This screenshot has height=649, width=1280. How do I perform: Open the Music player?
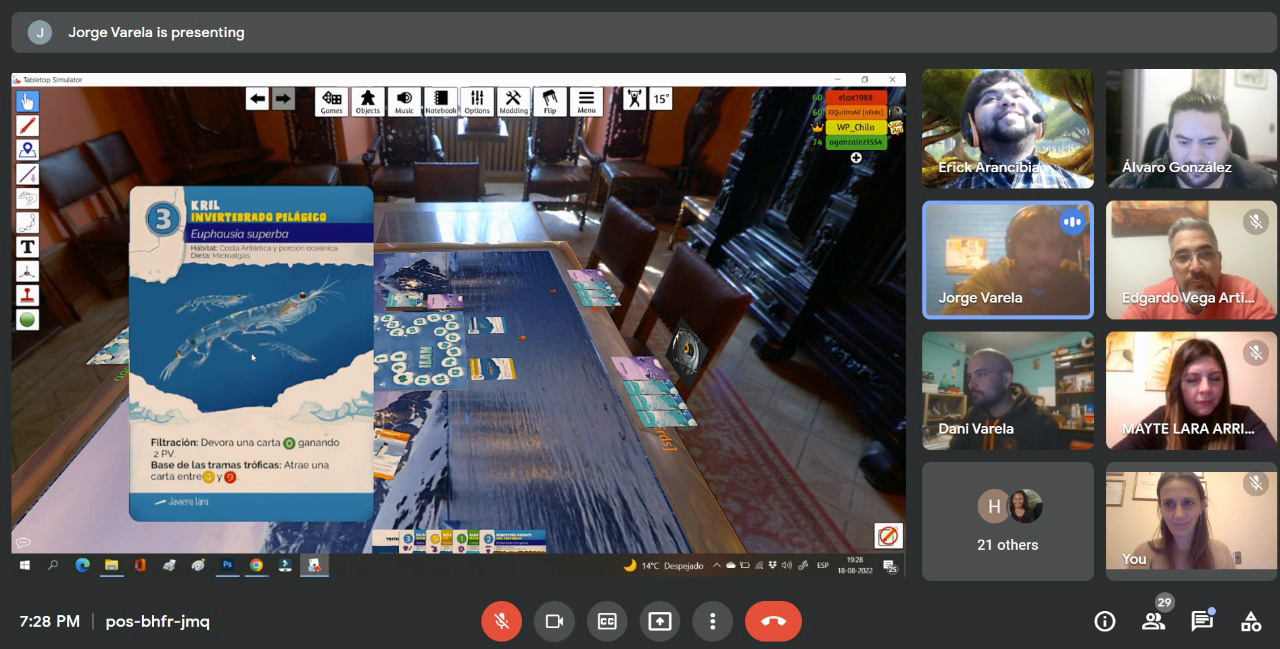pos(404,102)
